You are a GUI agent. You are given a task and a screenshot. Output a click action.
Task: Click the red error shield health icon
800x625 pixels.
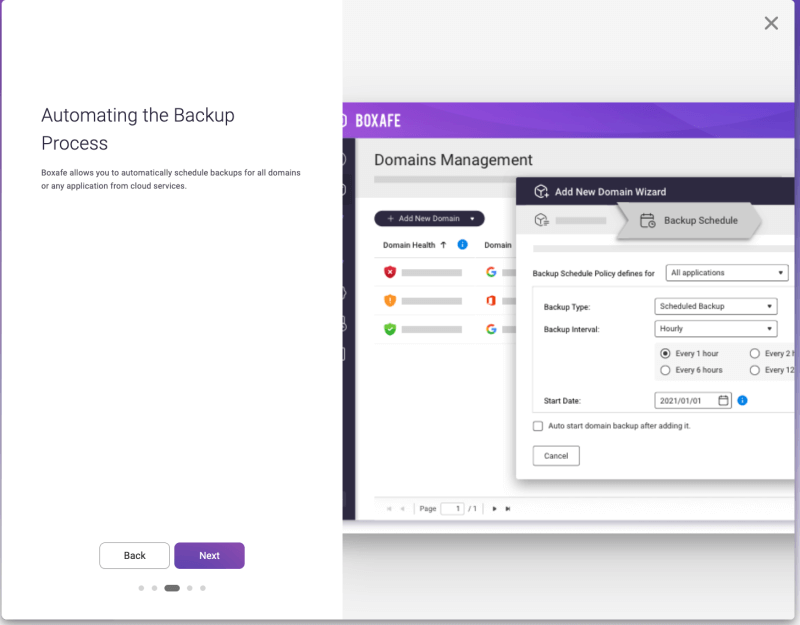coord(390,272)
